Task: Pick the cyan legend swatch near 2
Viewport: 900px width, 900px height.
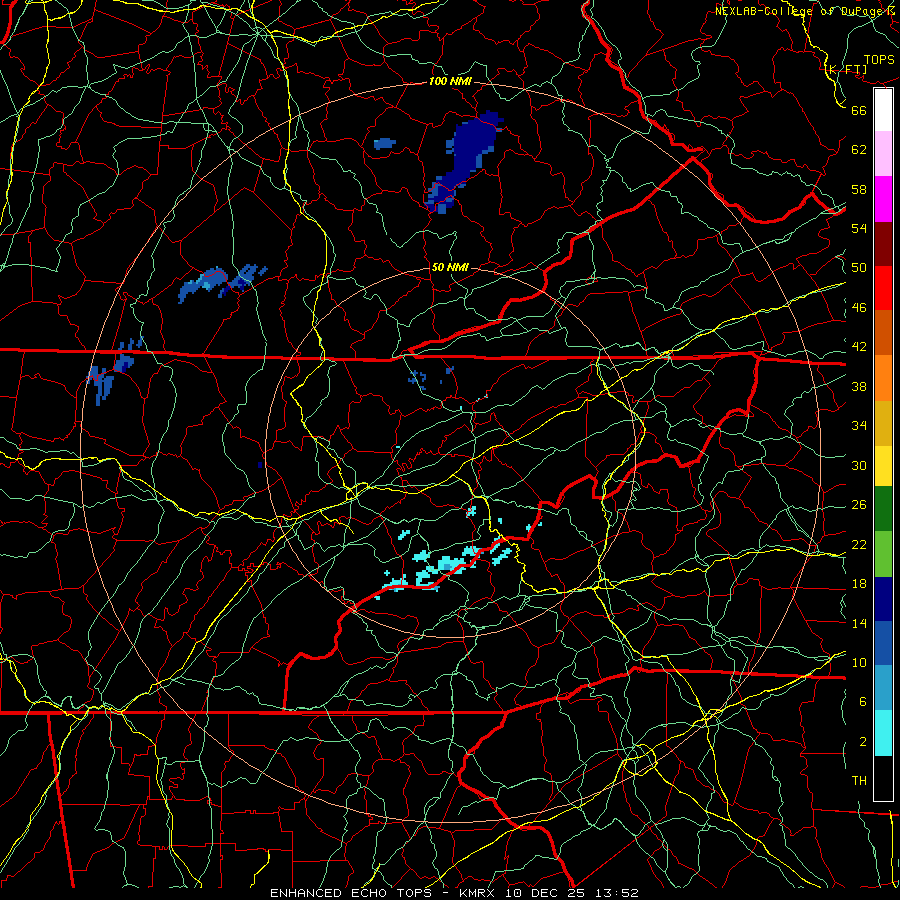Action: click(x=883, y=733)
